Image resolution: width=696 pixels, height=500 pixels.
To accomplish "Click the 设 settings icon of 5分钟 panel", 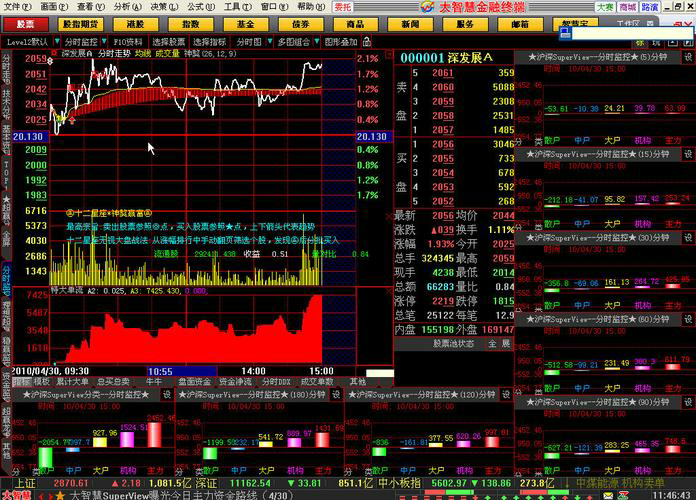I will 688,57.
